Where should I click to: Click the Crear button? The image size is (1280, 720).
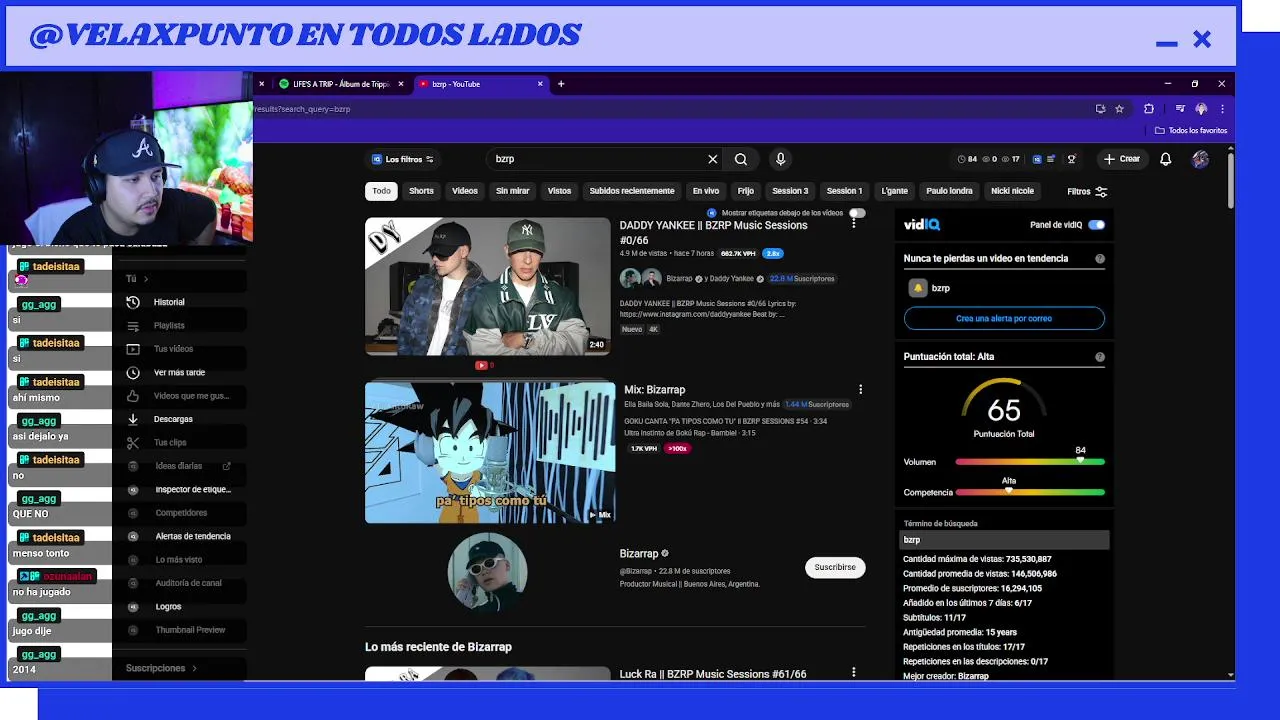pyautogui.click(x=1121, y=159)
